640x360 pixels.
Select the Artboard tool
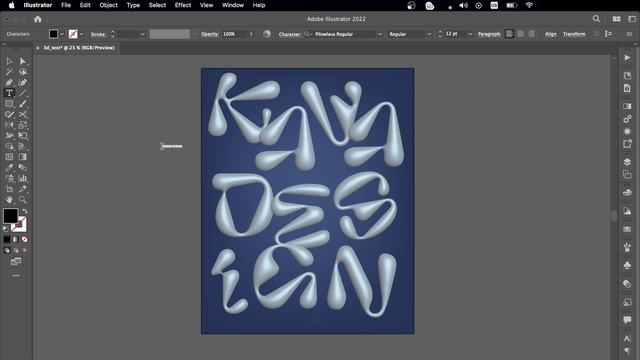click(x=9, y=189)
